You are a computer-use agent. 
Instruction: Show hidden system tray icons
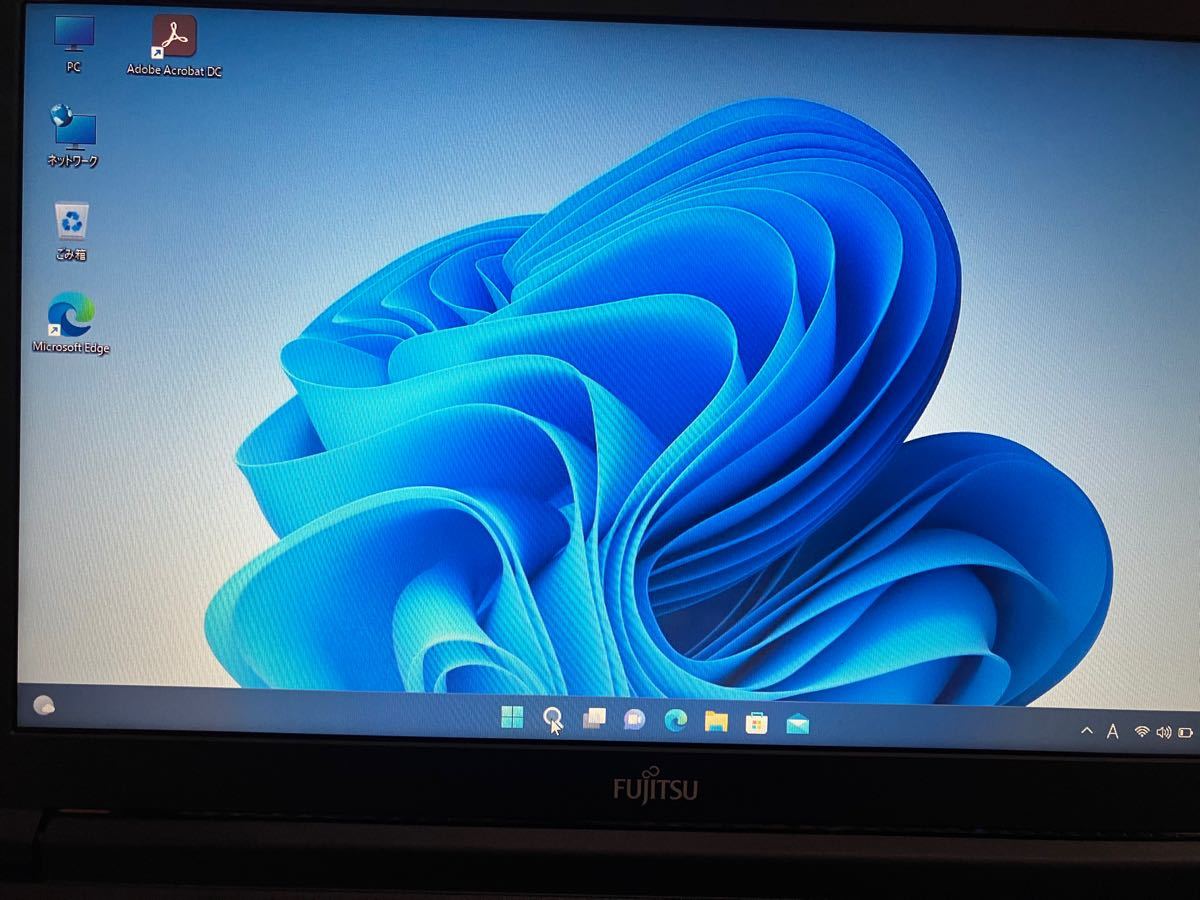(1087, 731)
